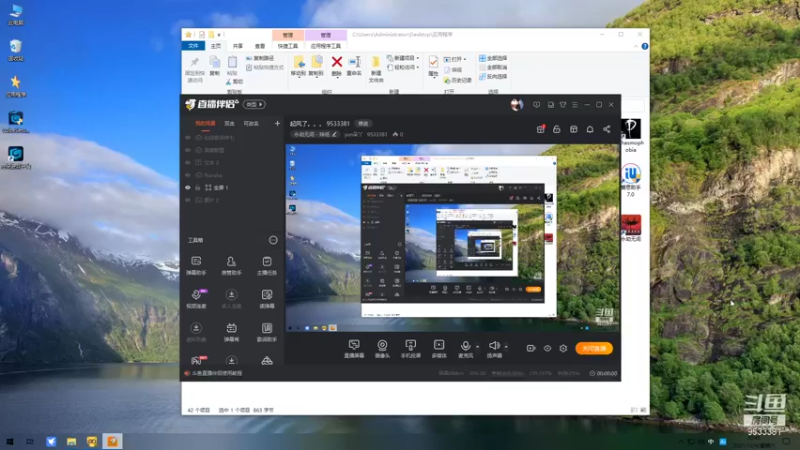
Task: Open streaming settings gear icon
Action: (563, 348)
